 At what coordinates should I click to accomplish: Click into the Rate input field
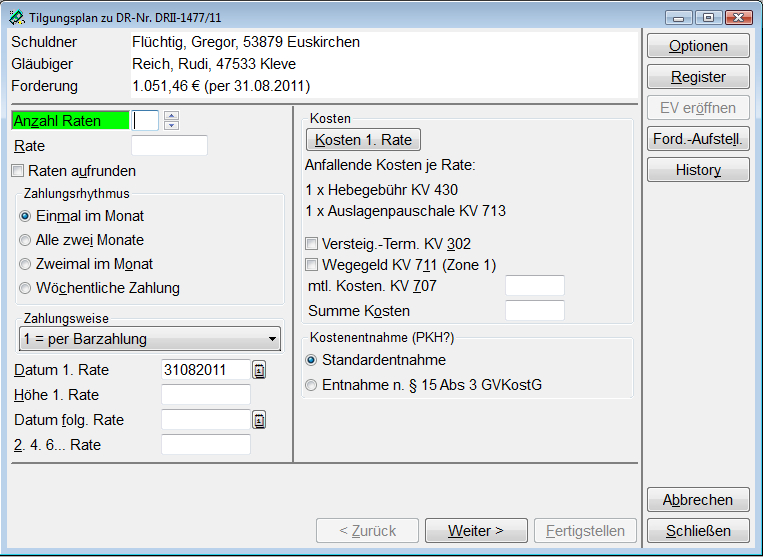pyautogui.click(x=169, y=146)
